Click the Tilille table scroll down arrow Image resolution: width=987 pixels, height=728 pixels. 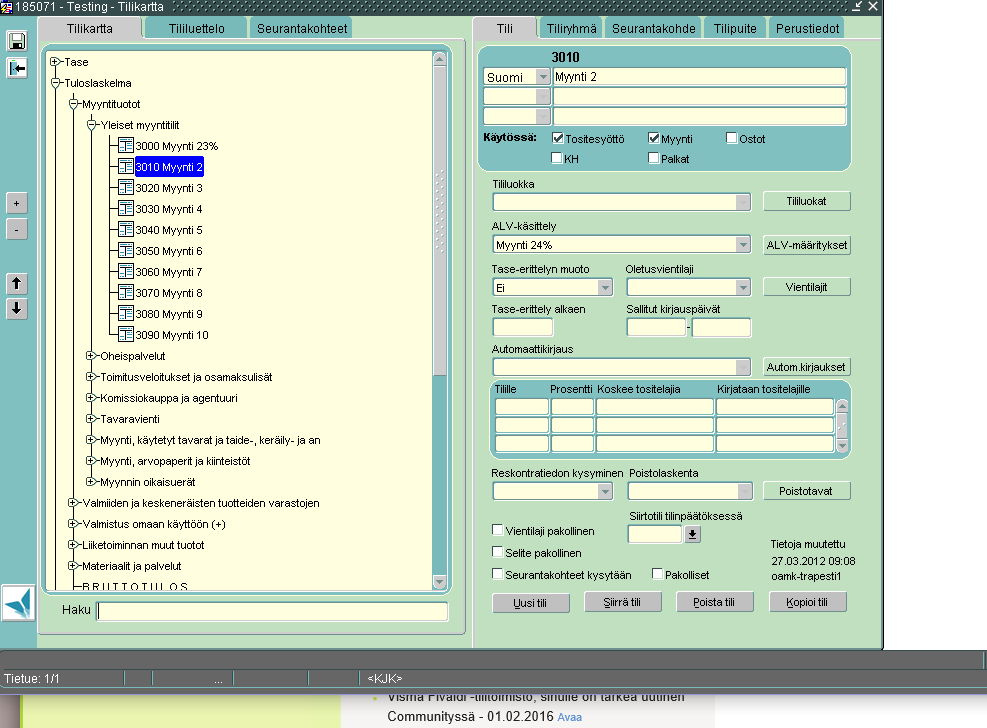coord(842,445)
